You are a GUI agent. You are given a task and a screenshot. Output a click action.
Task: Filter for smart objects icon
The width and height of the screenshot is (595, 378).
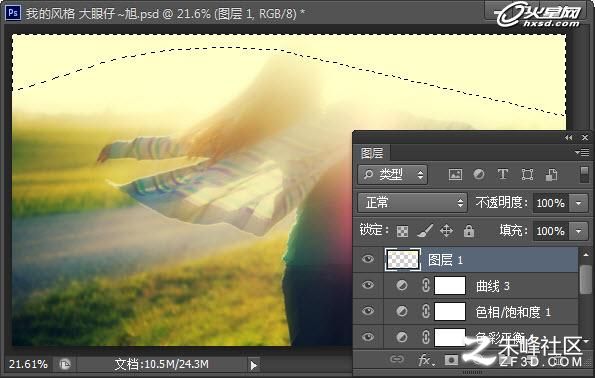click(551, 175)
